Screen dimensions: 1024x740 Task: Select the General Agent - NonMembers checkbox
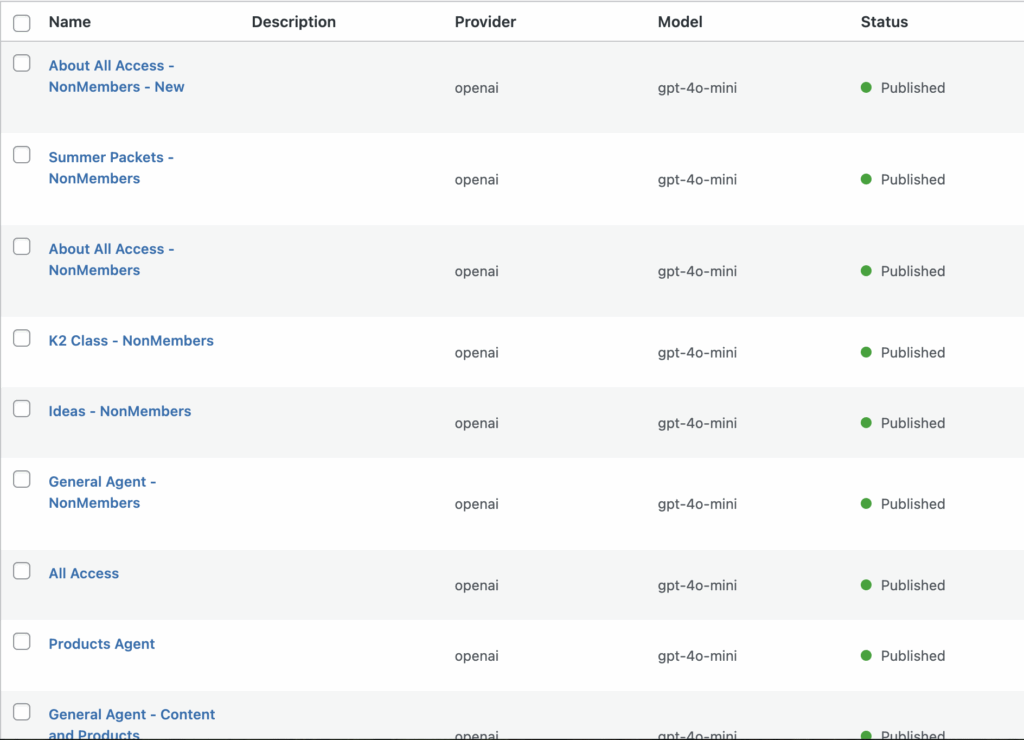(x=22, y=479)
